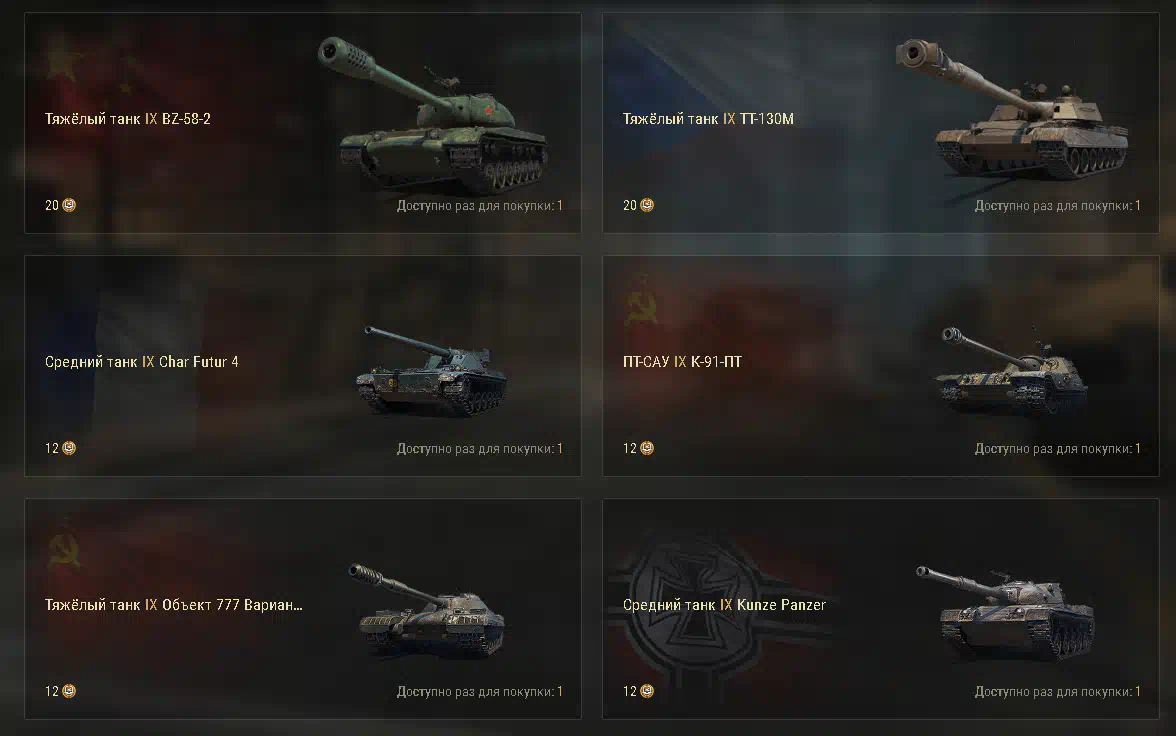Click the Объект 777 tank image
This screenshot has height=736, width=1176.
[x=426, y=610]
